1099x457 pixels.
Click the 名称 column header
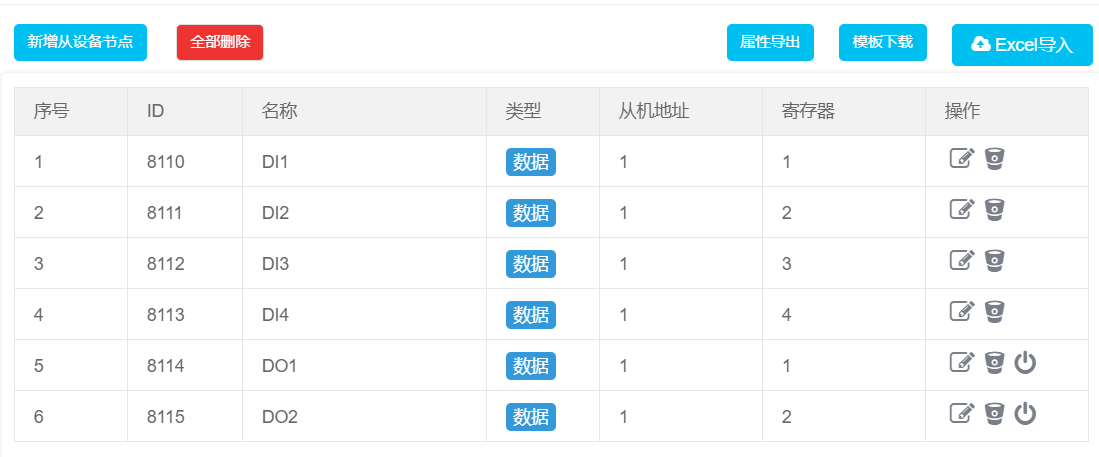[280, 111]
